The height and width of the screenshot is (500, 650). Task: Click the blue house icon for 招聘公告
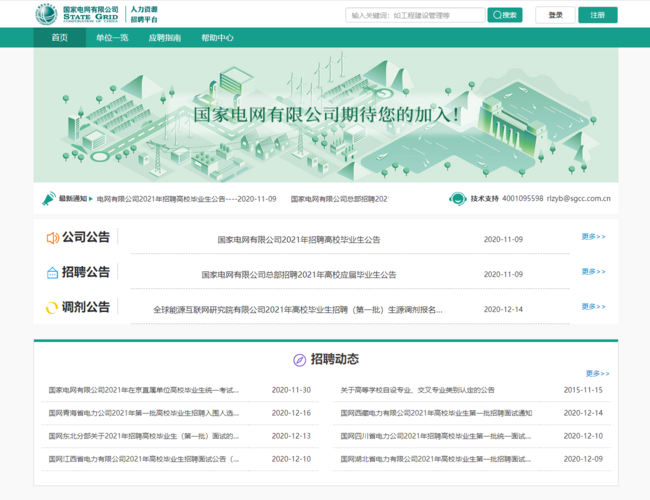pos(52,273)
